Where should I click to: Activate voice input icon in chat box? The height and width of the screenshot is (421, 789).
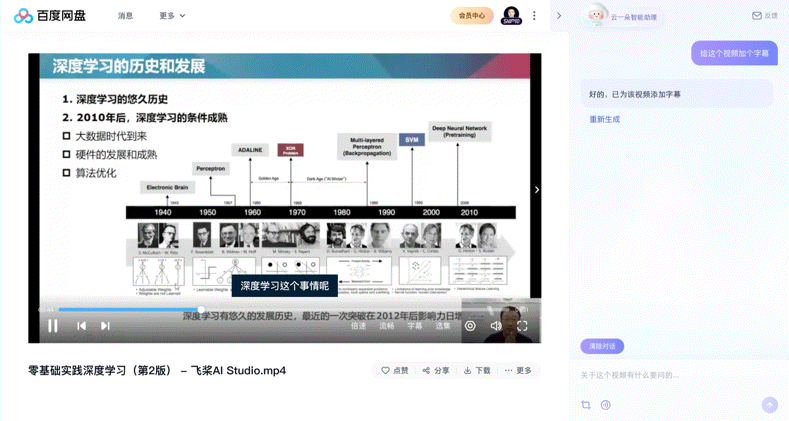[606, 404]
